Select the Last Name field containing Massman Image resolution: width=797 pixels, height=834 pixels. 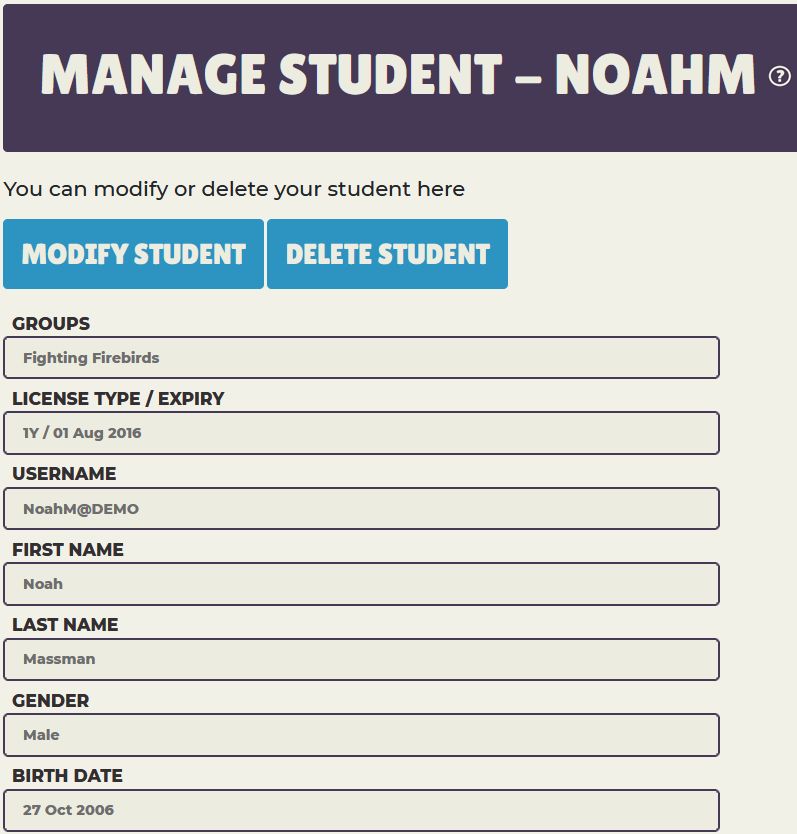pos(360,660)
